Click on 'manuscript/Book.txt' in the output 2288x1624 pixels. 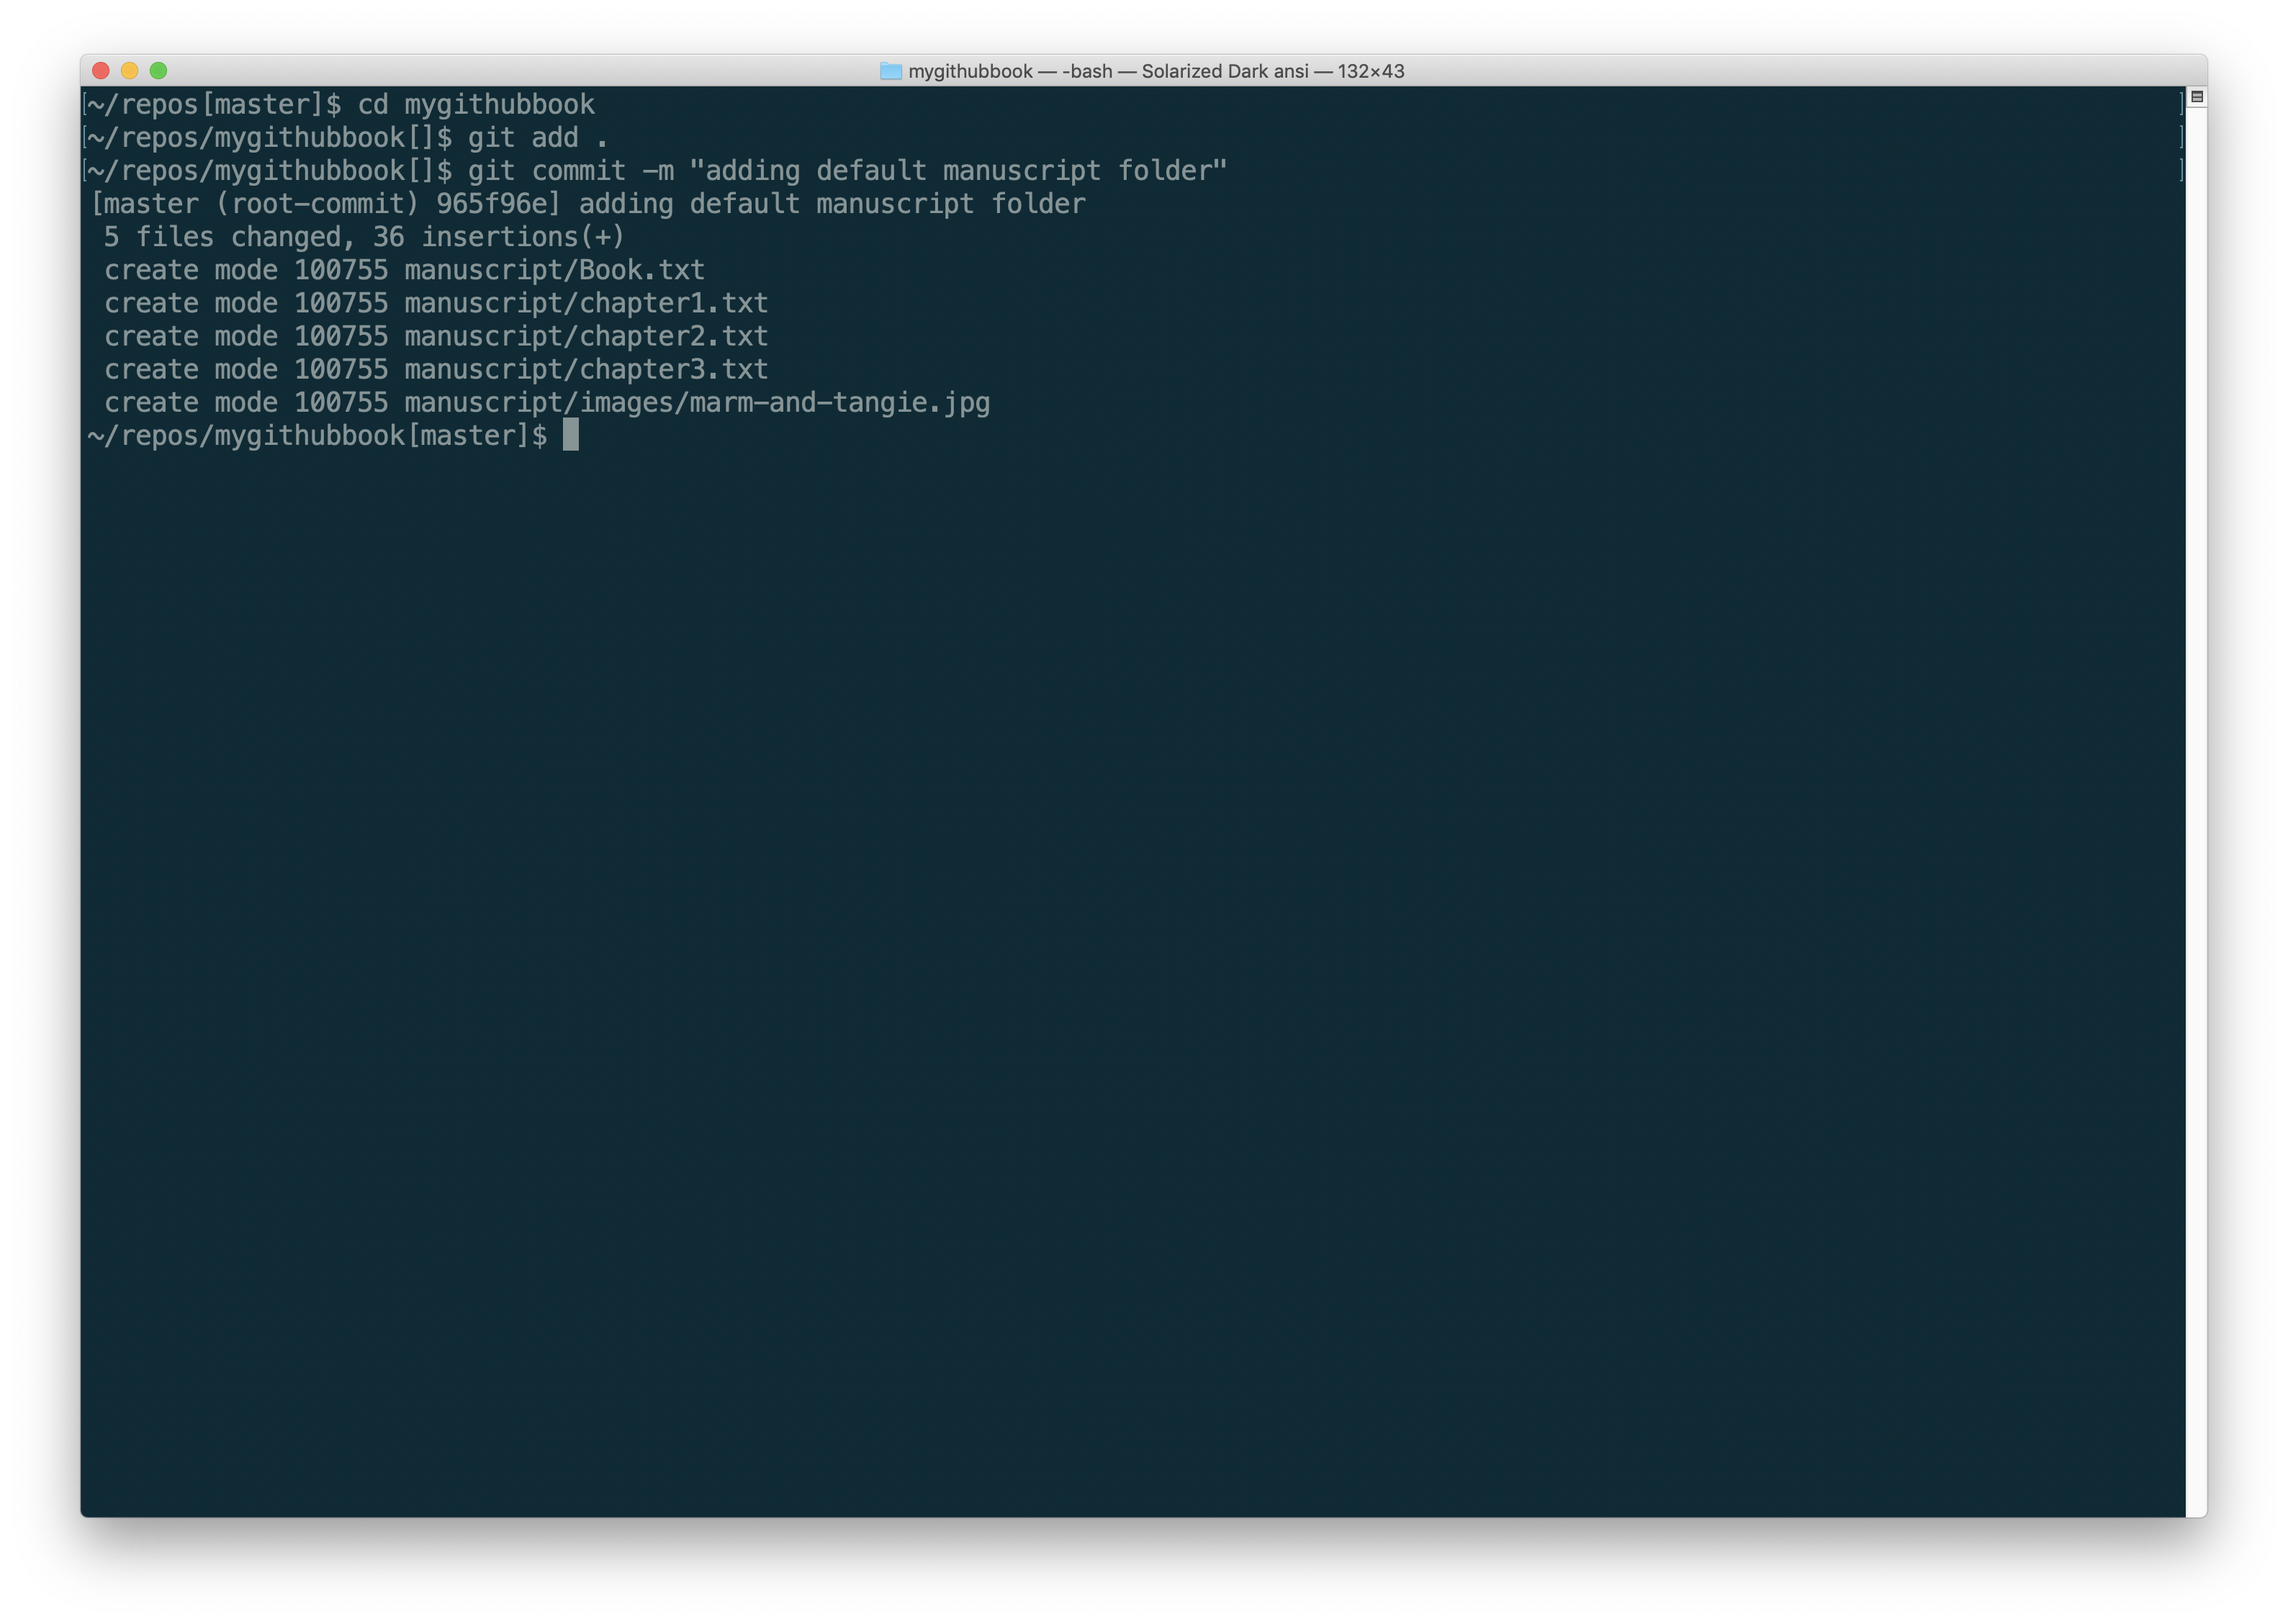(554, 270)
